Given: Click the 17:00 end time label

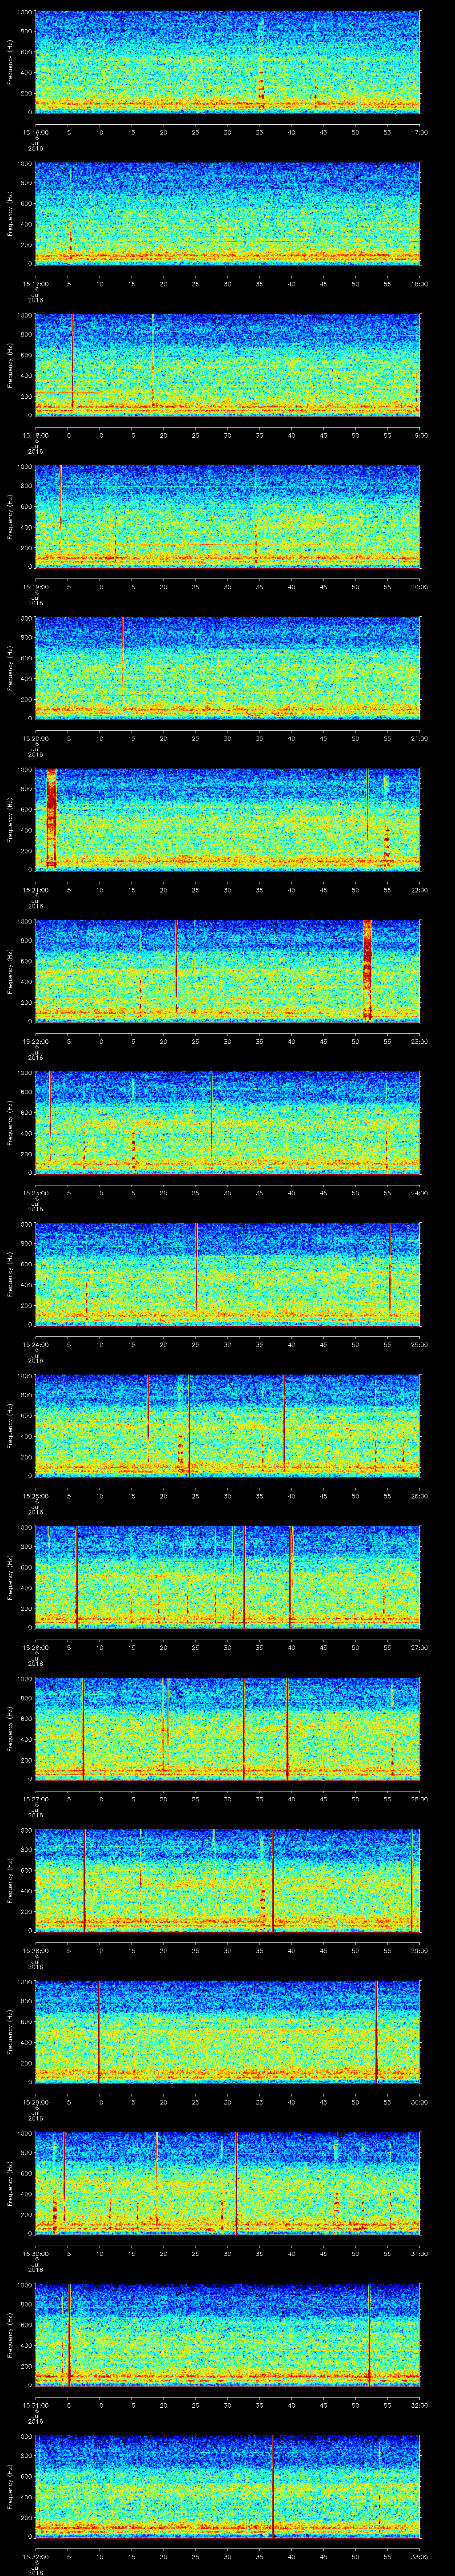Looking at the screenshot, I should pyautogui.click(x=419, y=132).
